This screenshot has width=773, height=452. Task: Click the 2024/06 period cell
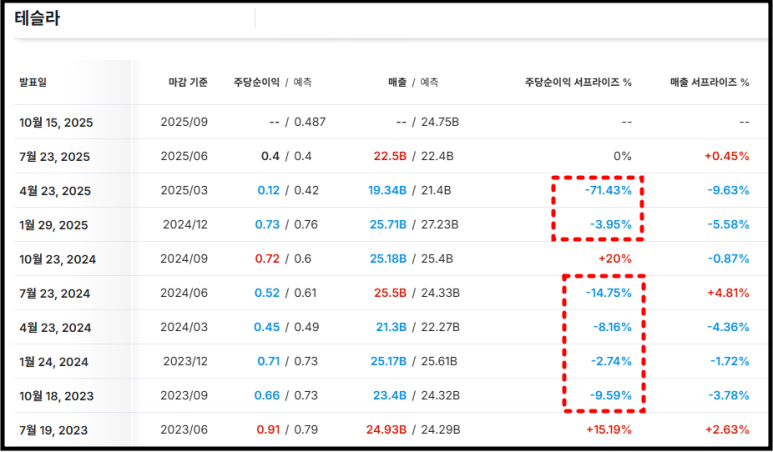tap(184, 293)
